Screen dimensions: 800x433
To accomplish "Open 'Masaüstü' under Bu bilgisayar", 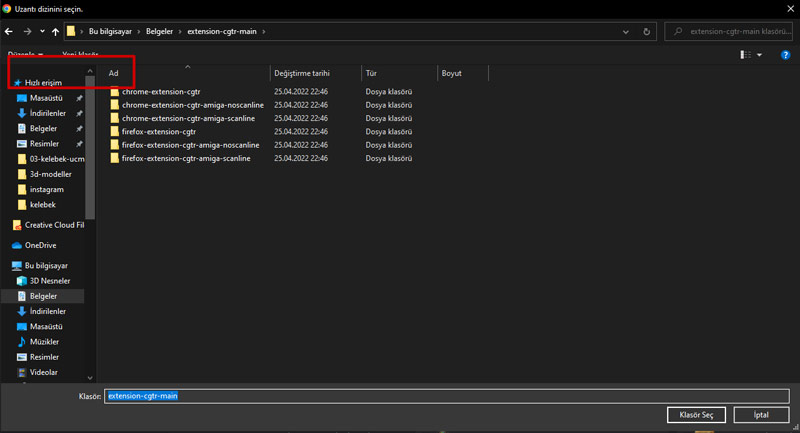I will (x=46, y=327).
